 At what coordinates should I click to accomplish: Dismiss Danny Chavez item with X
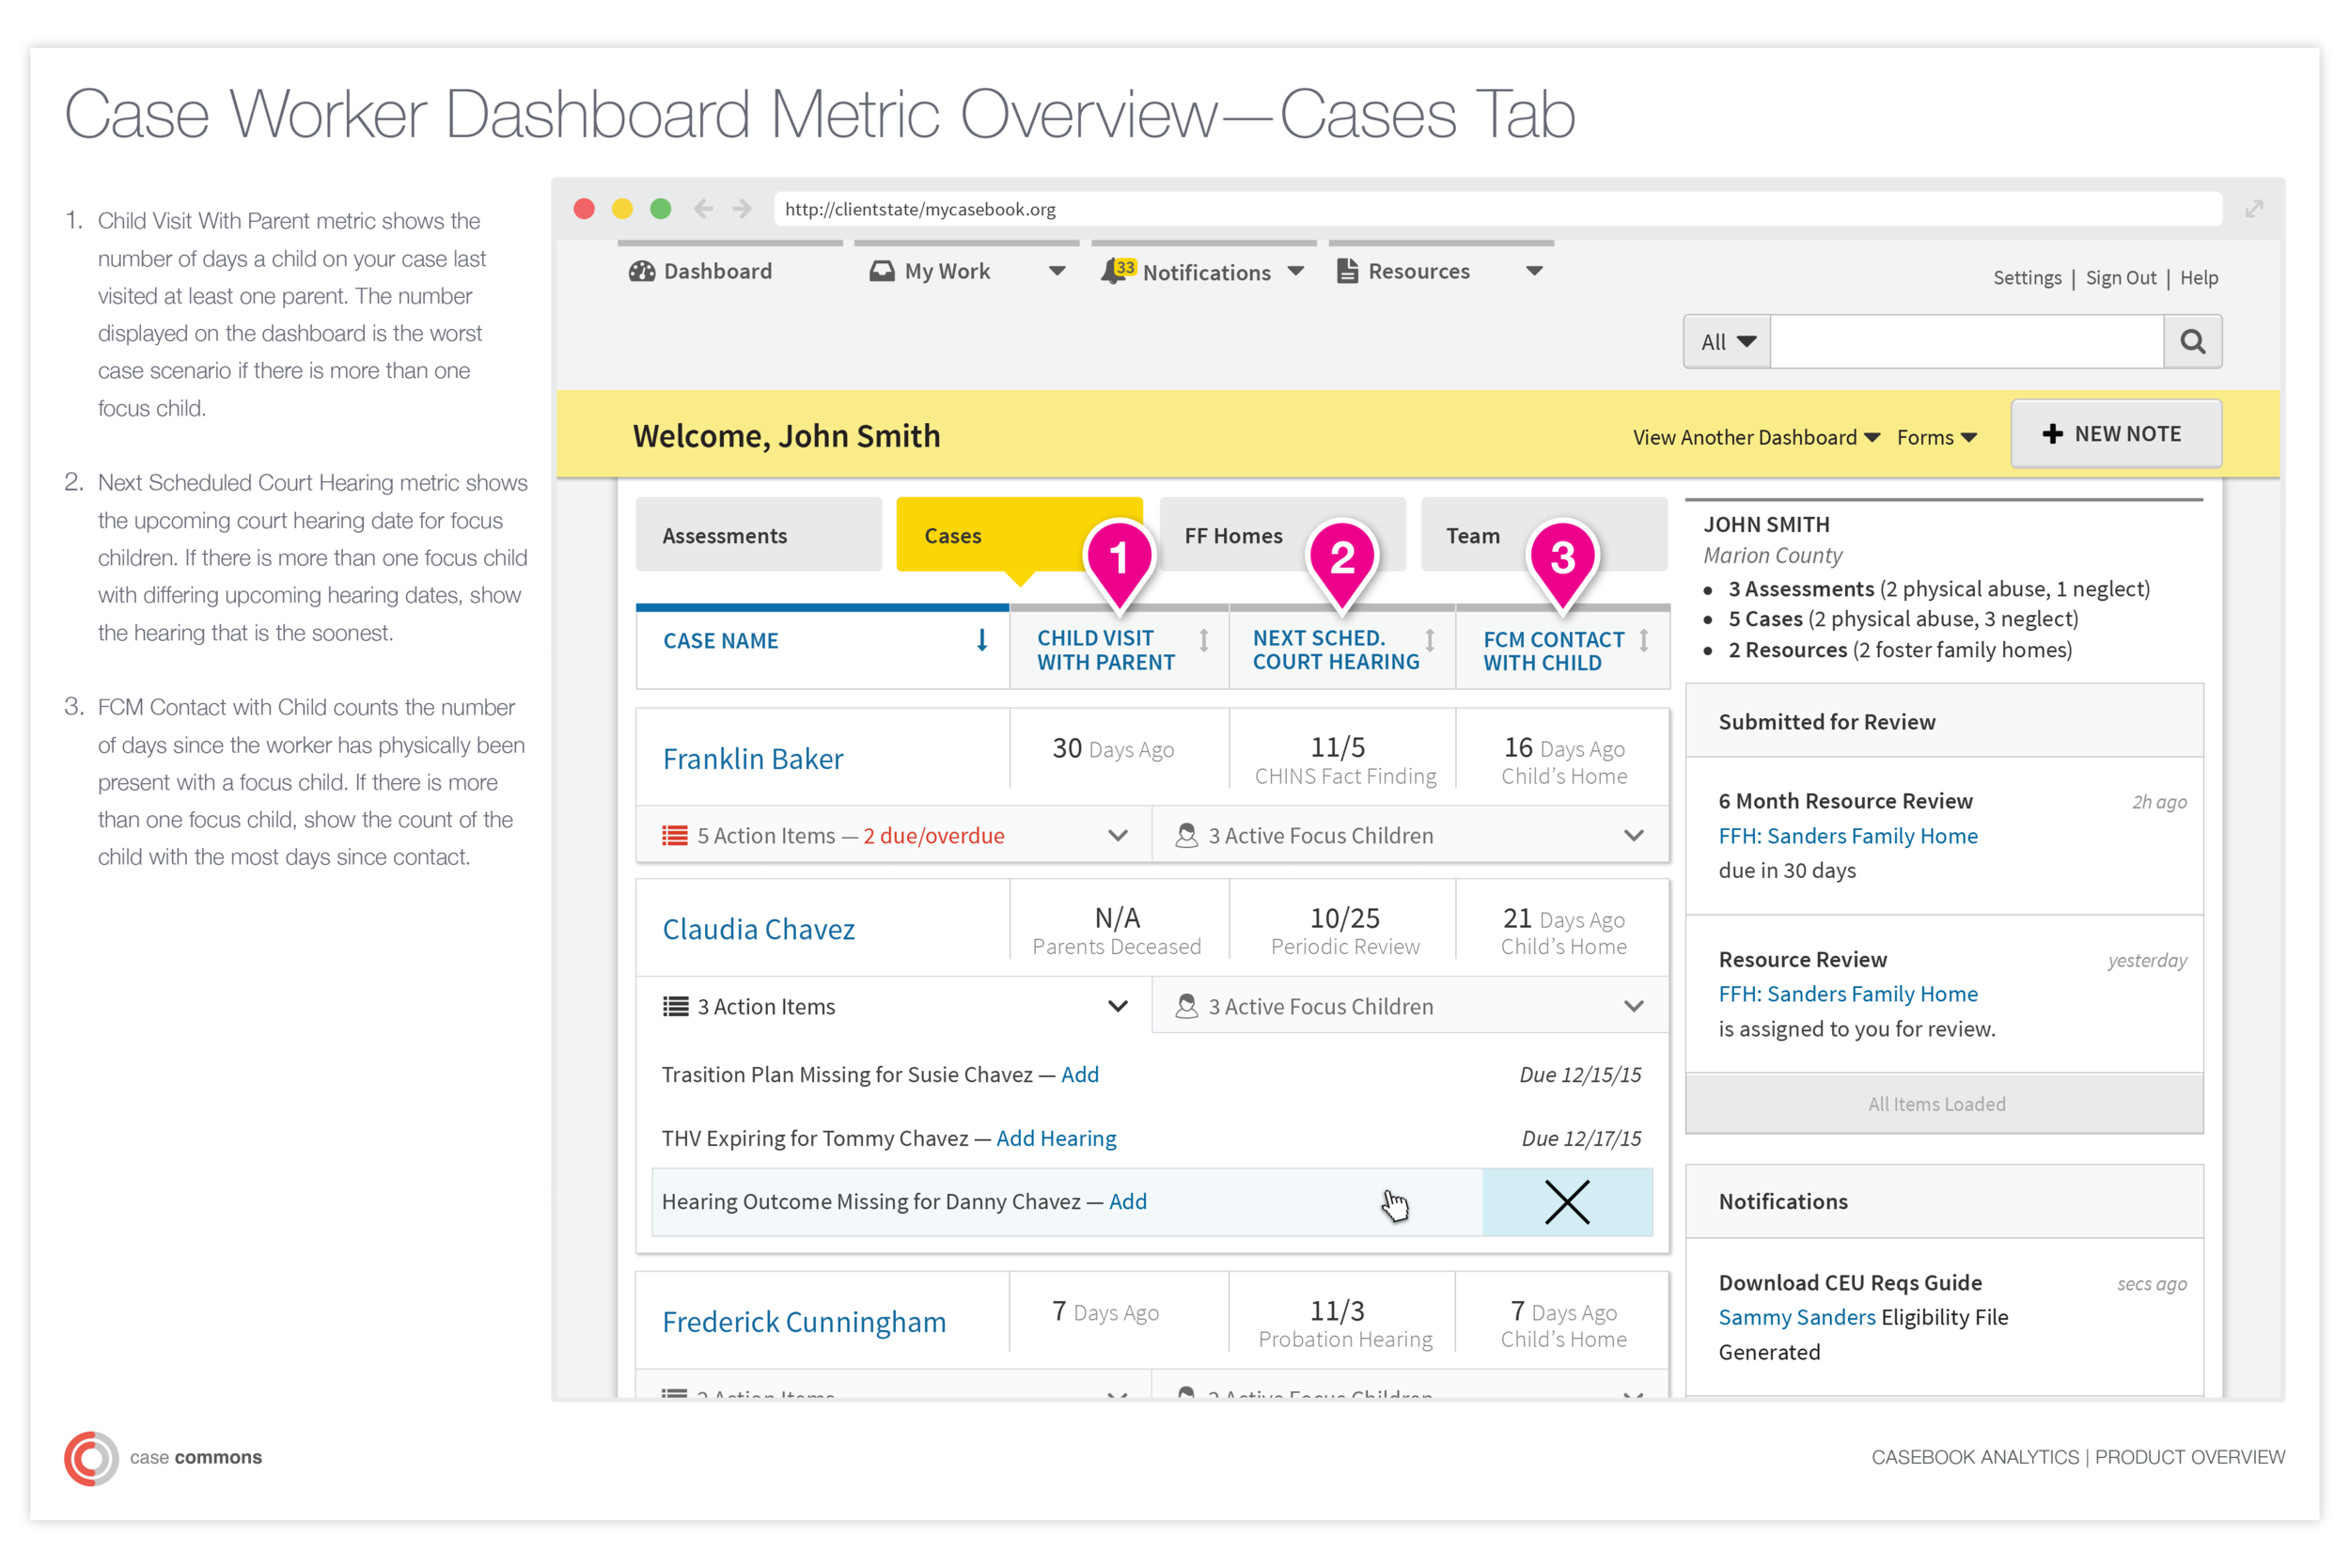click(1566, 1202)
